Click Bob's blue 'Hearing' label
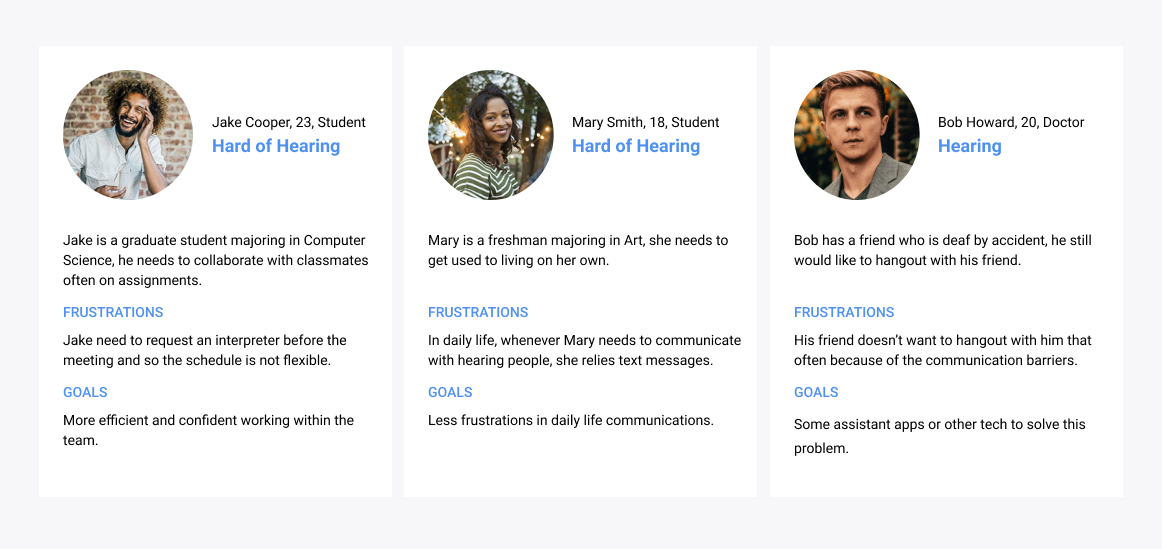1162x549 pixels. [x=969, y=146]
